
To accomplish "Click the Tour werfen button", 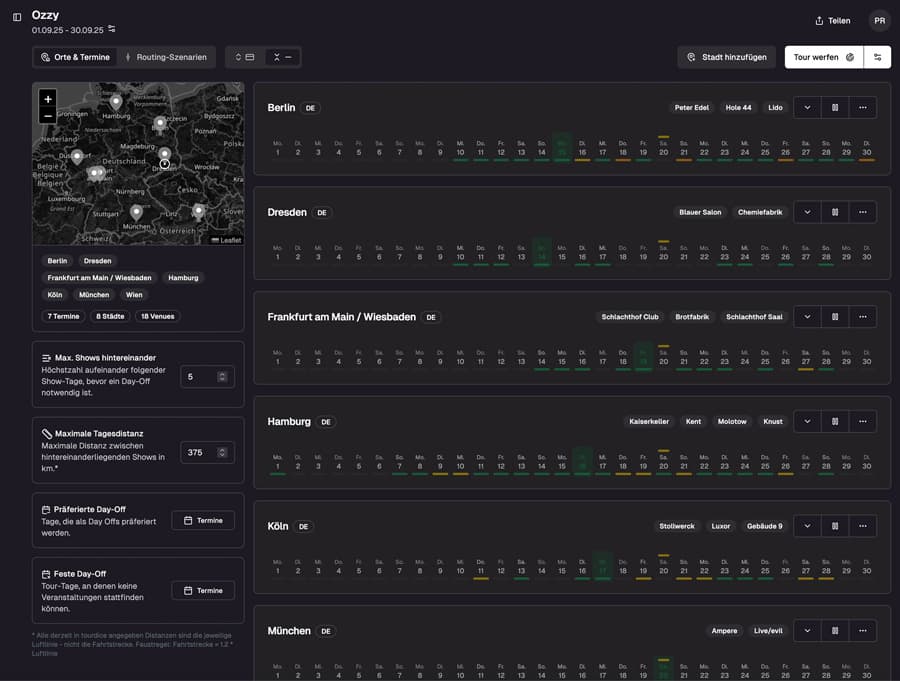I will [x=824, y=57].
